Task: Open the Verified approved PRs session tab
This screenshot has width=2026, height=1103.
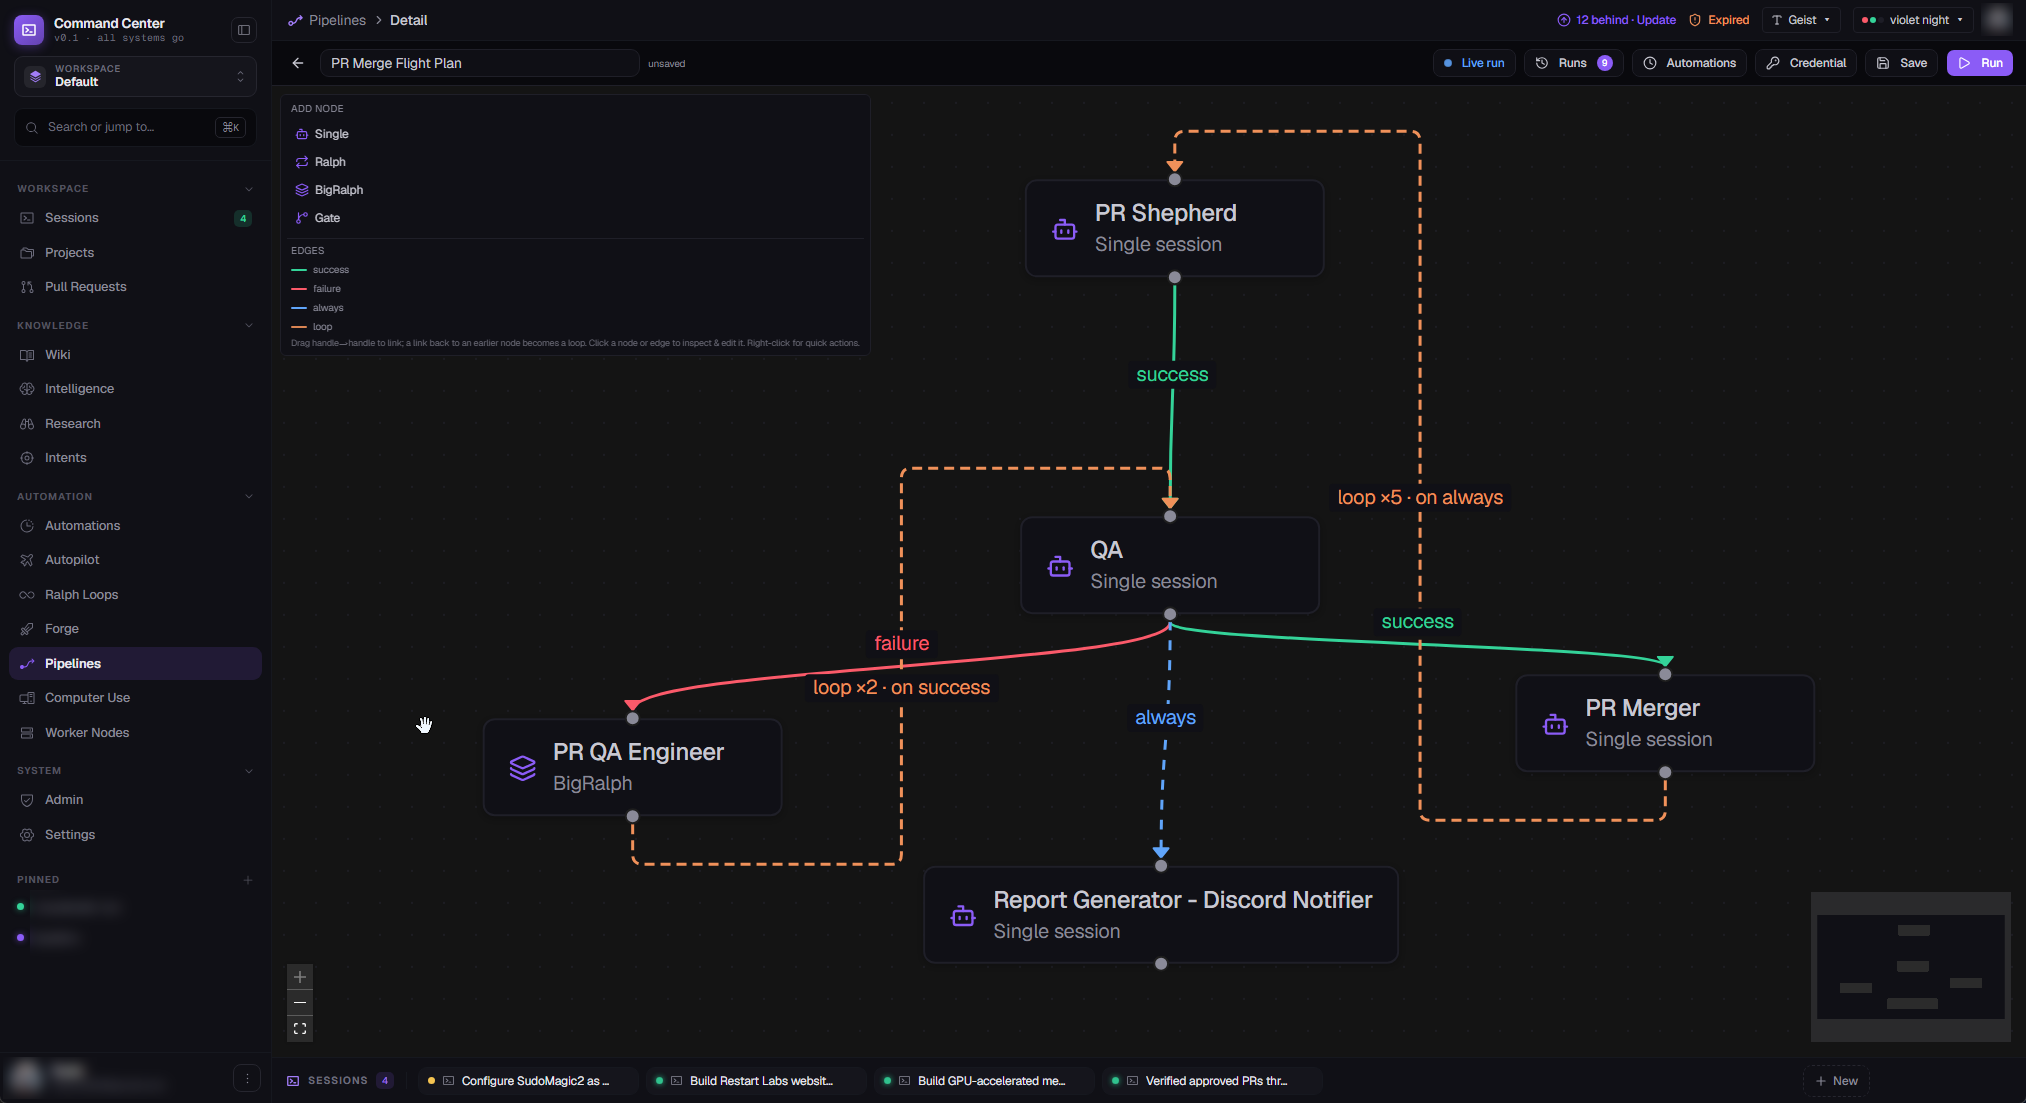Action: (1212, 1081)
